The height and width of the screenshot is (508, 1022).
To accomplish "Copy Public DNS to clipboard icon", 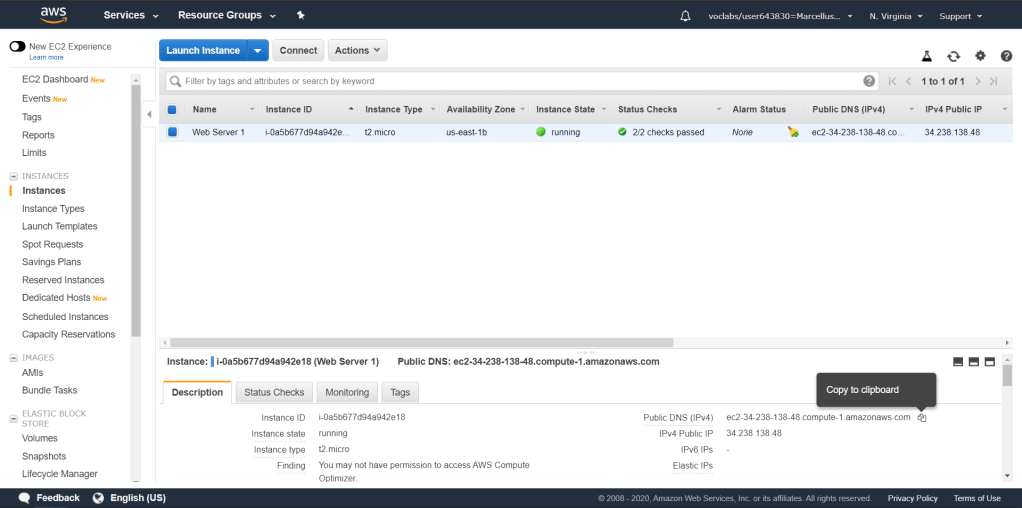I will [922, 418].
